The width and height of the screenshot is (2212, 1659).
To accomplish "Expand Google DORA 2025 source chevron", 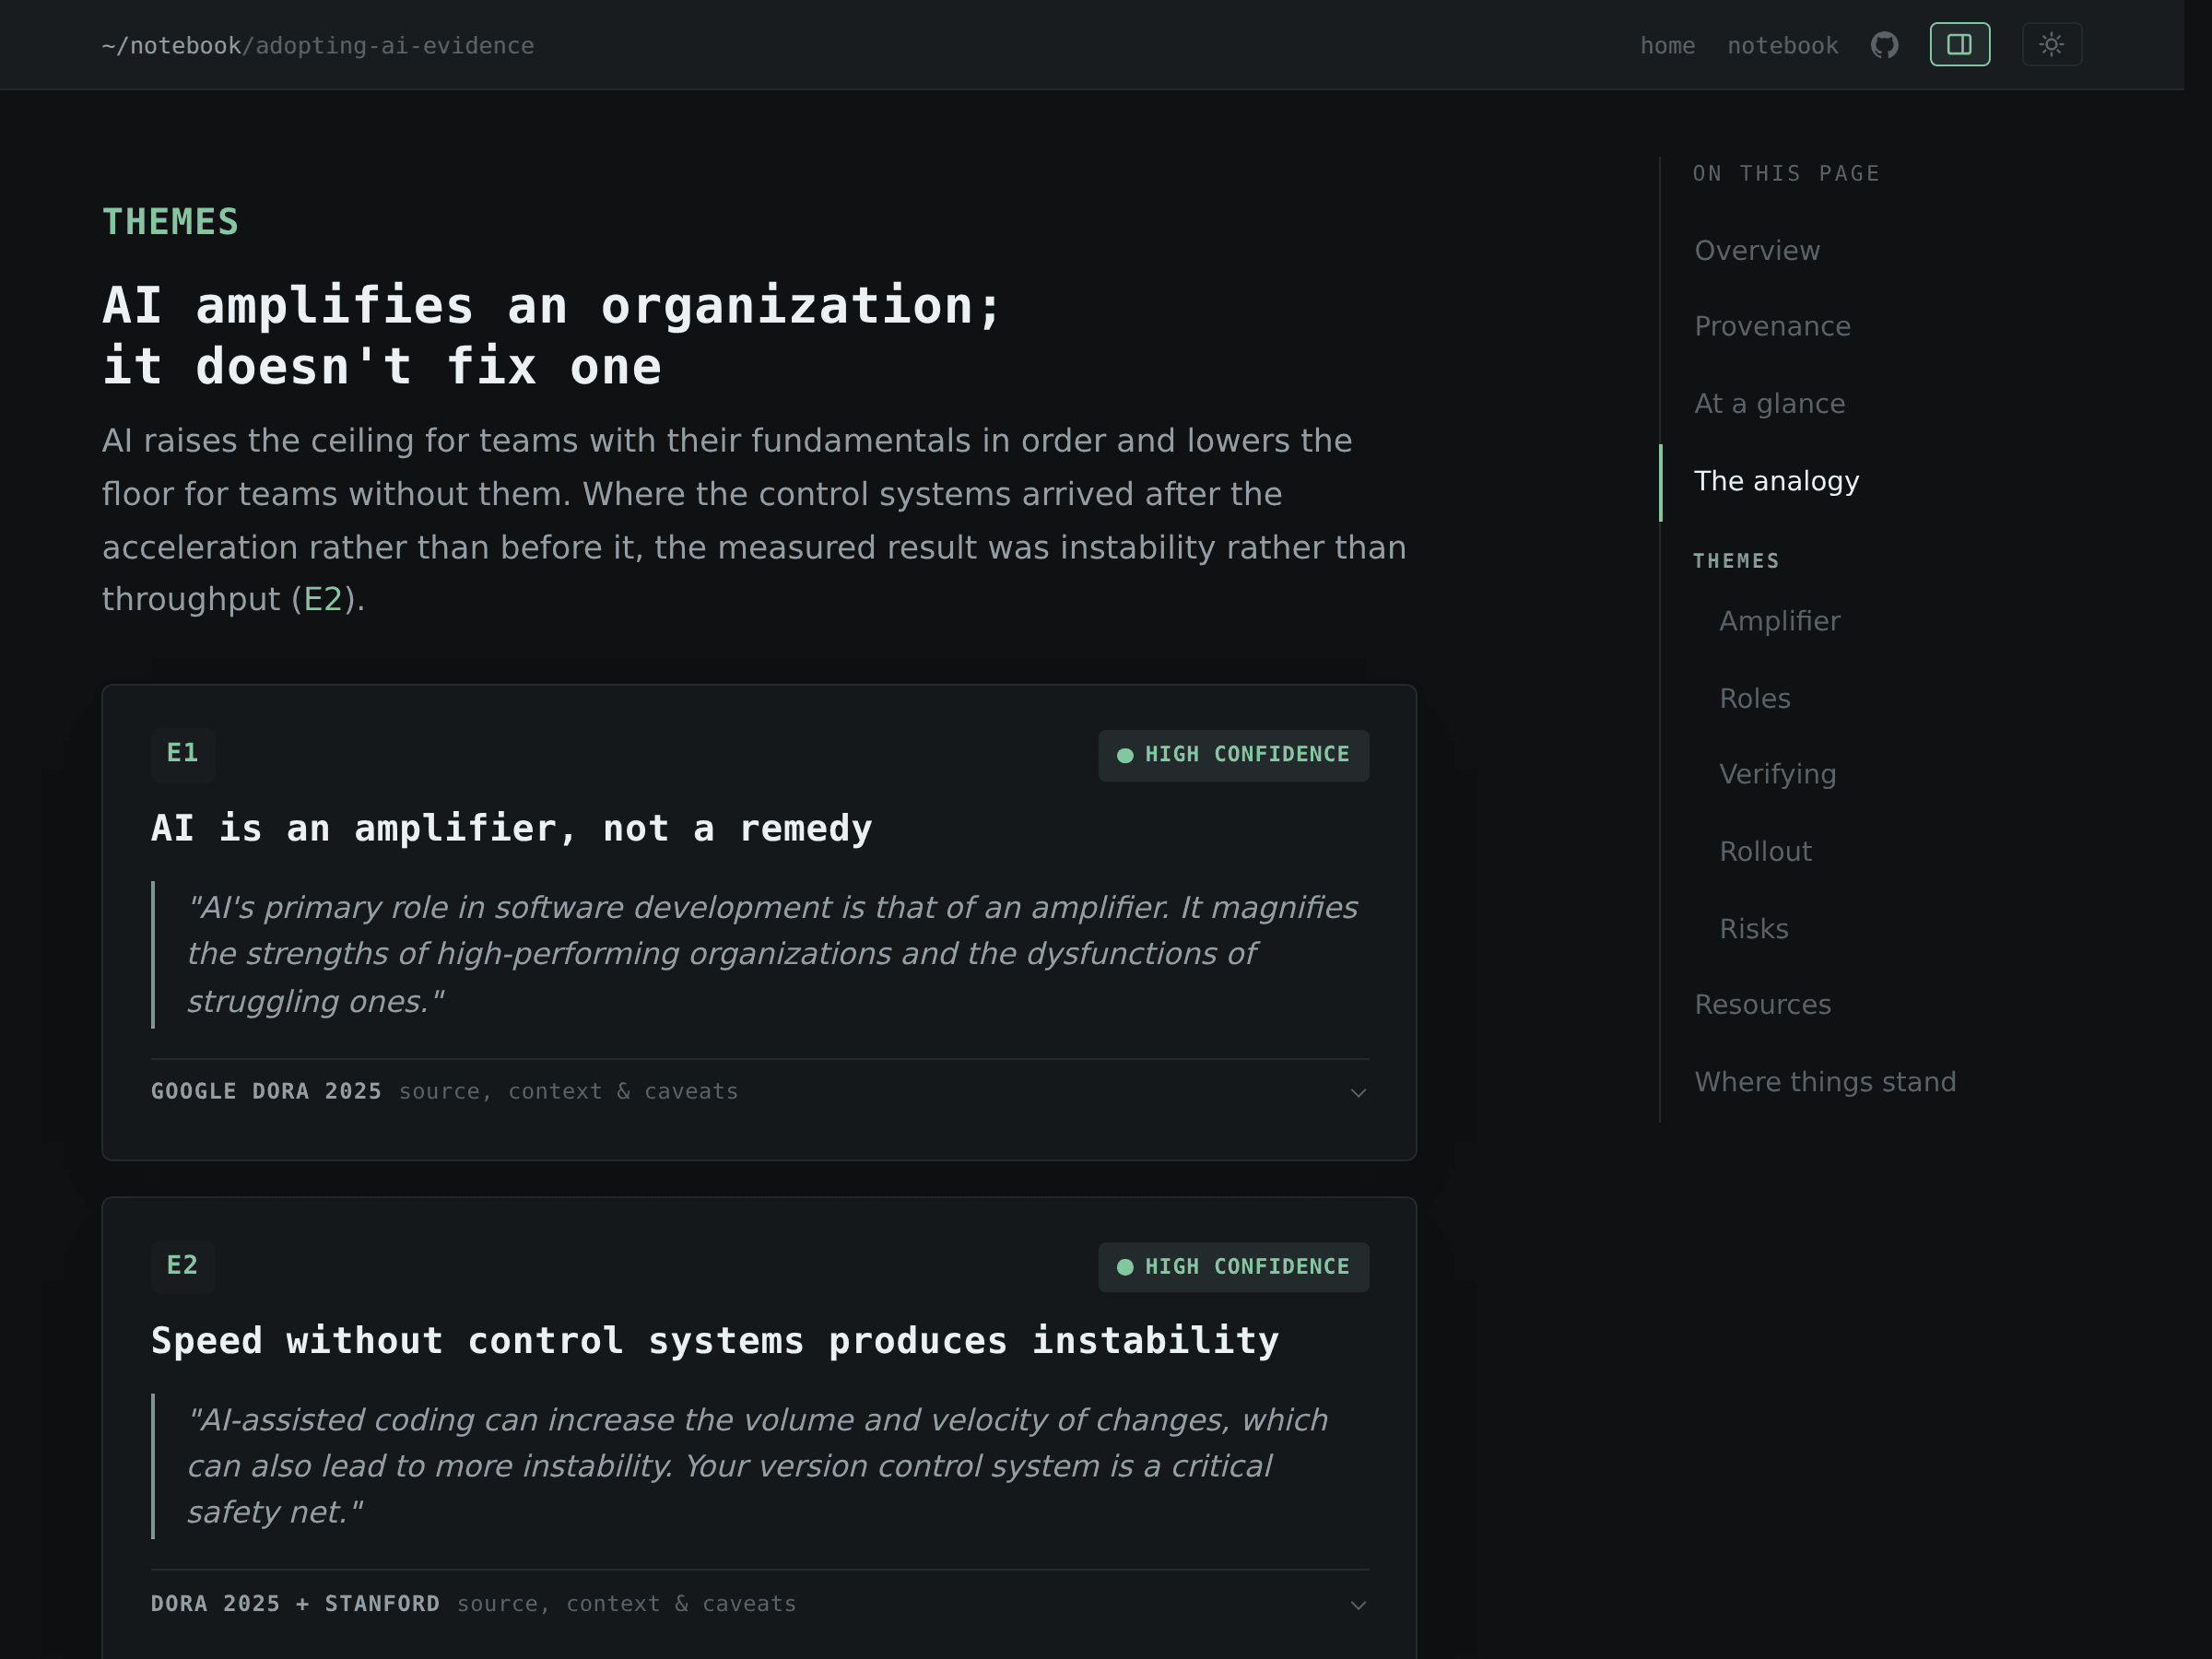I will 1357,1093.
